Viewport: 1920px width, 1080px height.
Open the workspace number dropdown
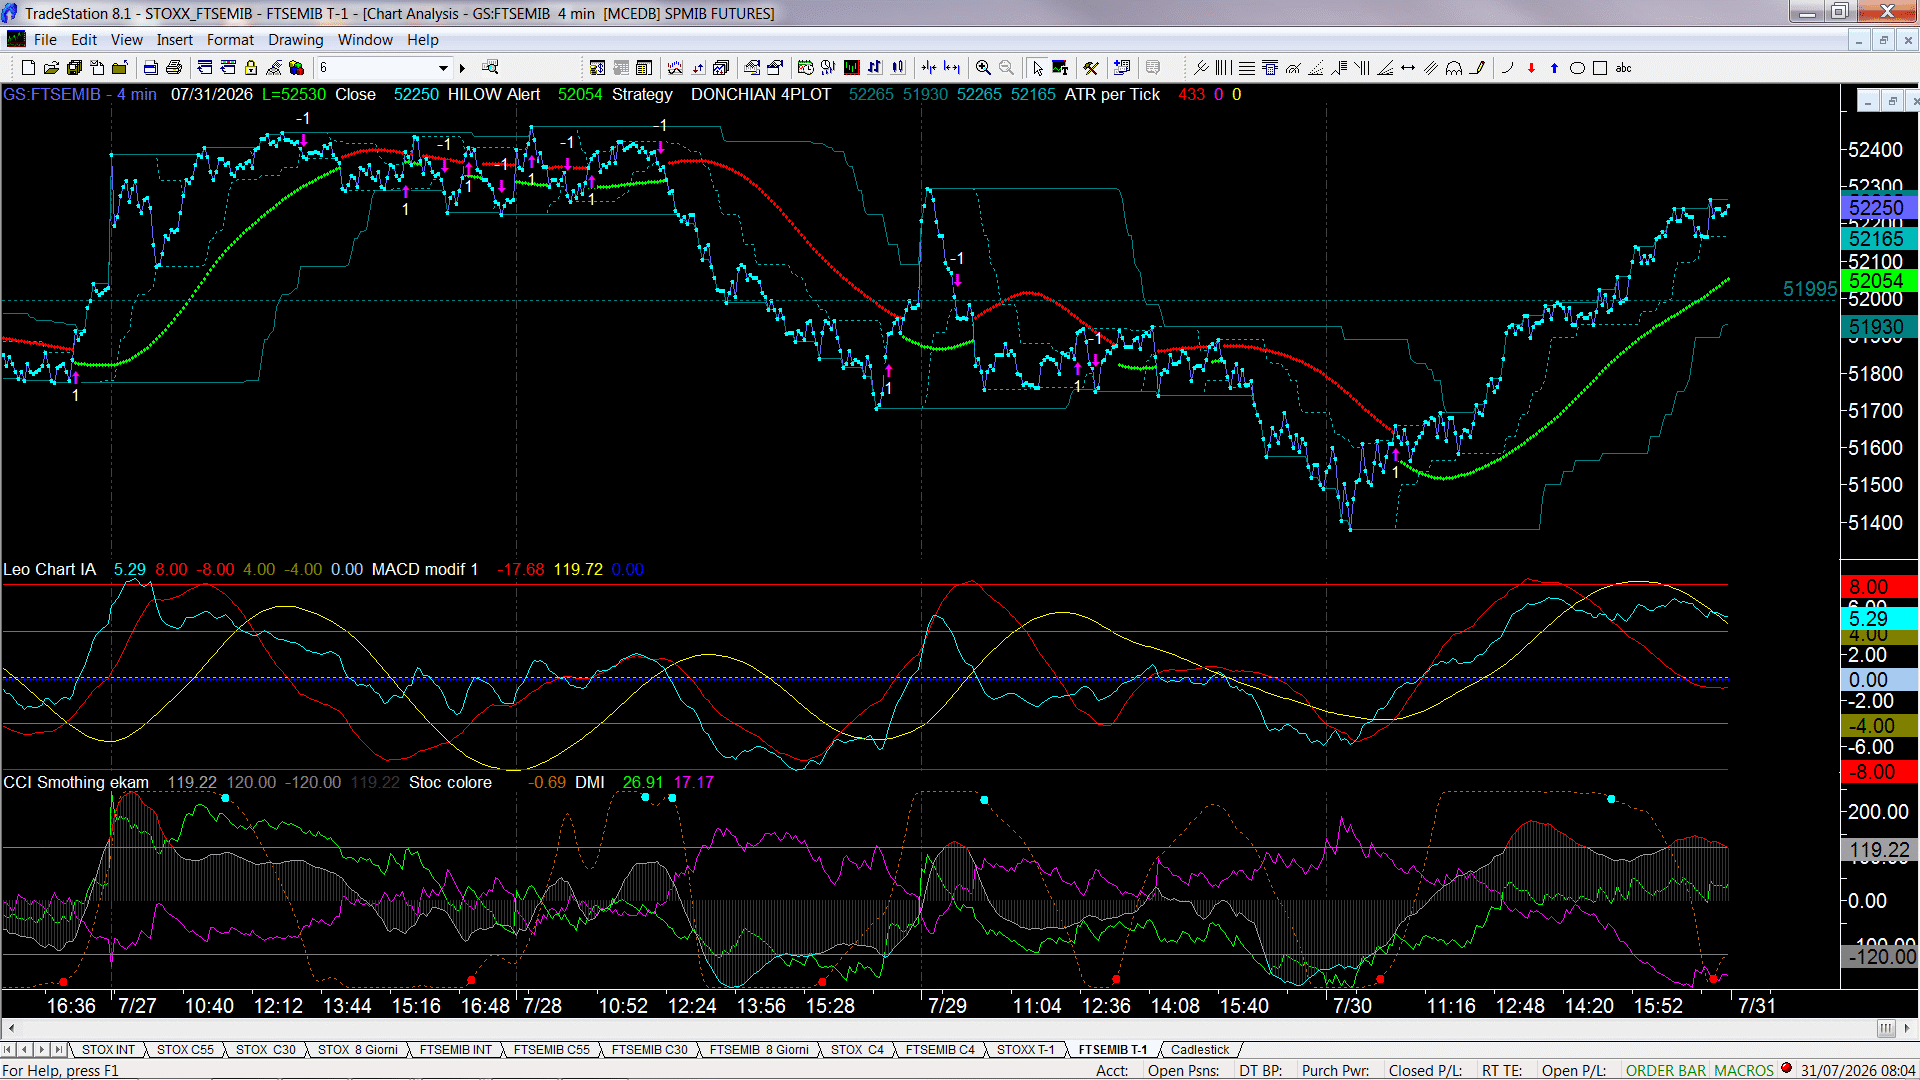click(x=443, y=68)
